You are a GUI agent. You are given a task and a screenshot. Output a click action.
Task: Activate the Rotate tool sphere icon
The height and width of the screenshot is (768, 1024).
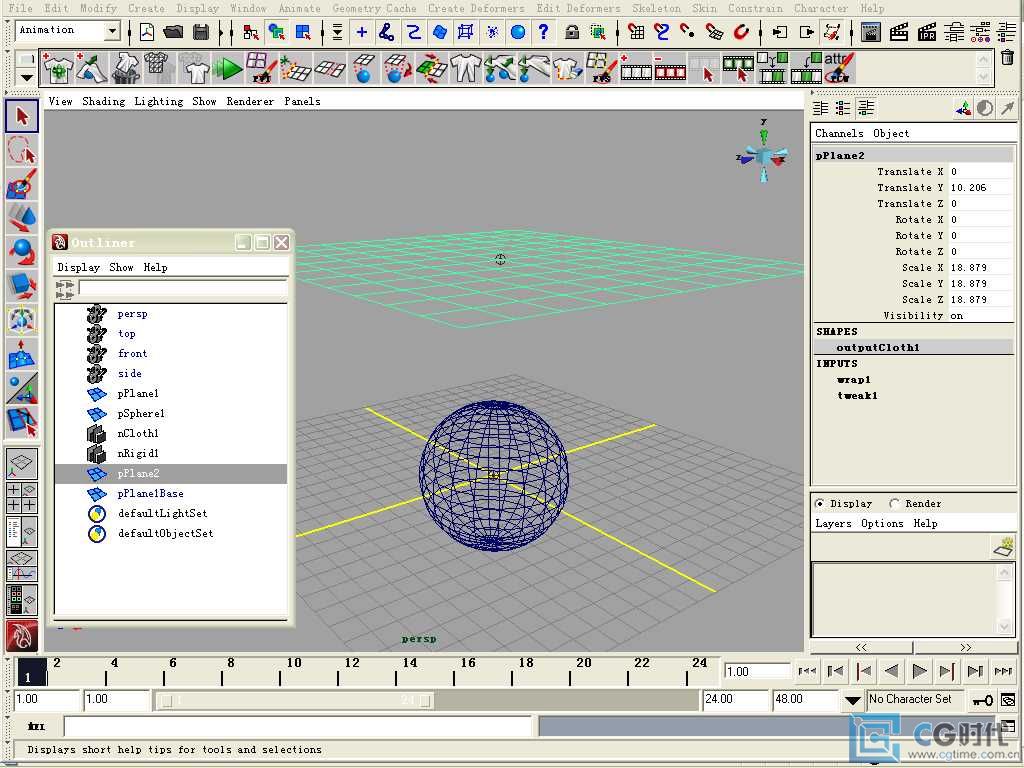tap(22, 251)
